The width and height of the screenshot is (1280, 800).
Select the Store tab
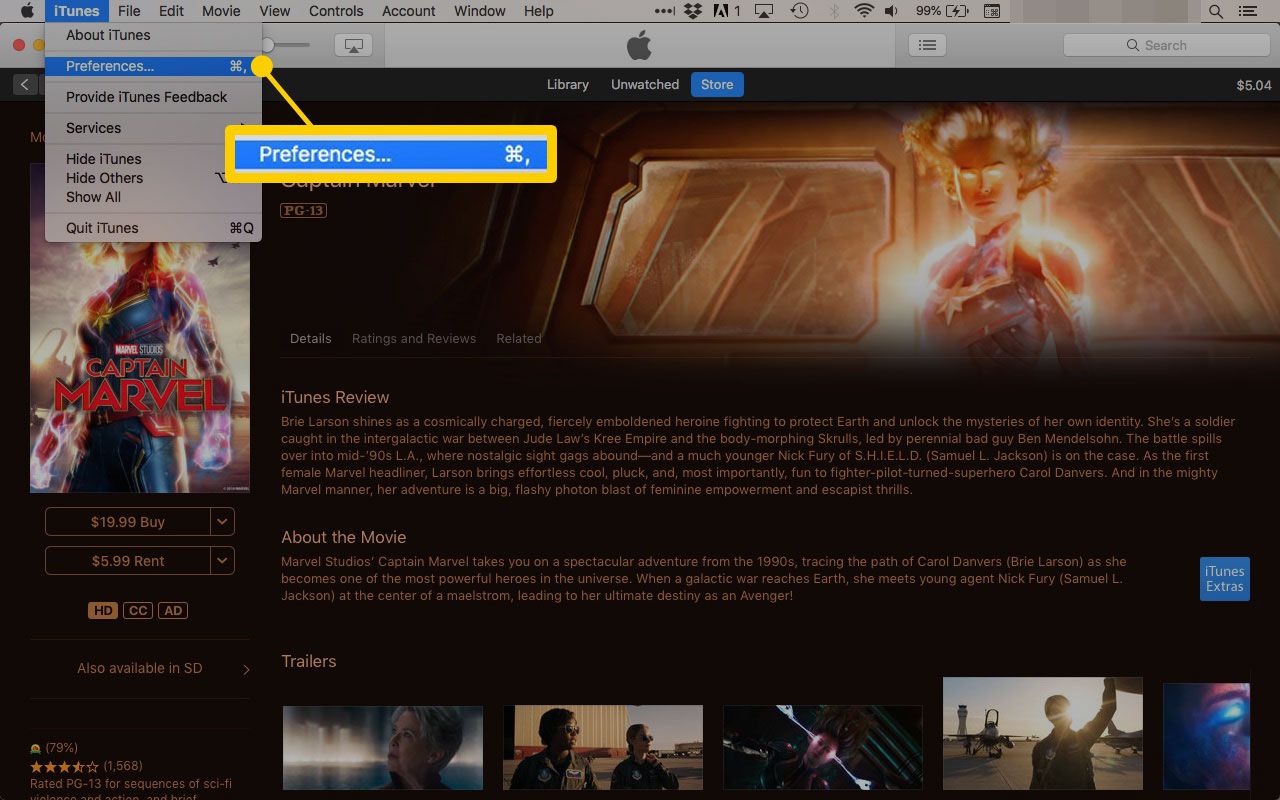[717, 85]
